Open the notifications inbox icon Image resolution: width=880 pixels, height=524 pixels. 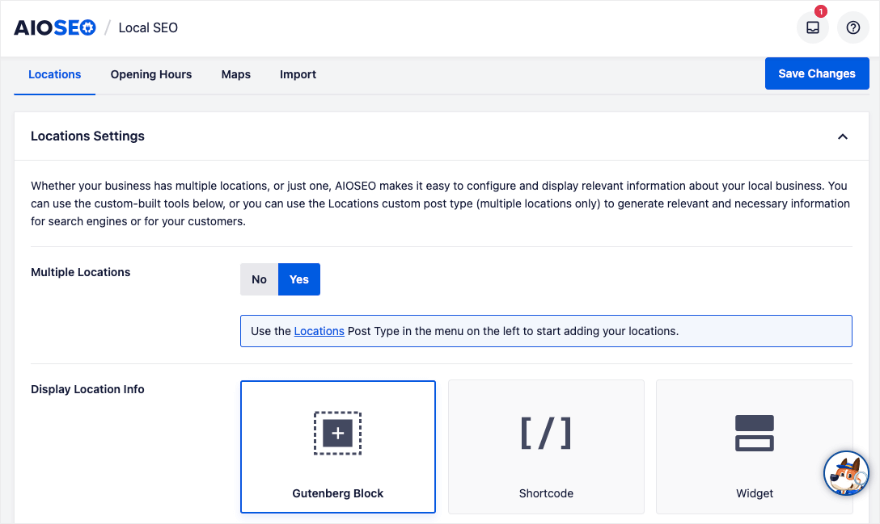tap(813, 27)
